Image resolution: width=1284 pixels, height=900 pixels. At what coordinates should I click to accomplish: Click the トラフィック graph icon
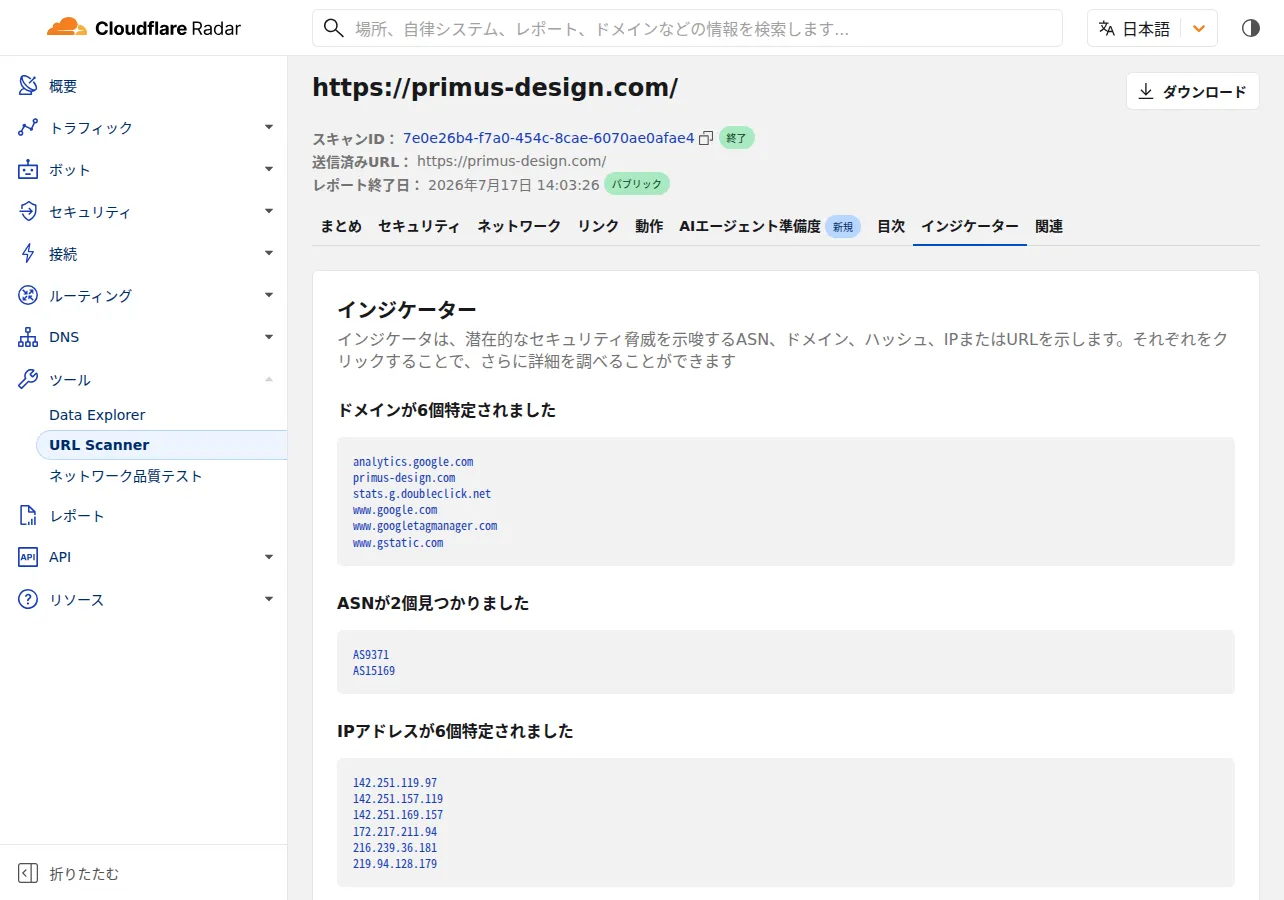[28, 128]
